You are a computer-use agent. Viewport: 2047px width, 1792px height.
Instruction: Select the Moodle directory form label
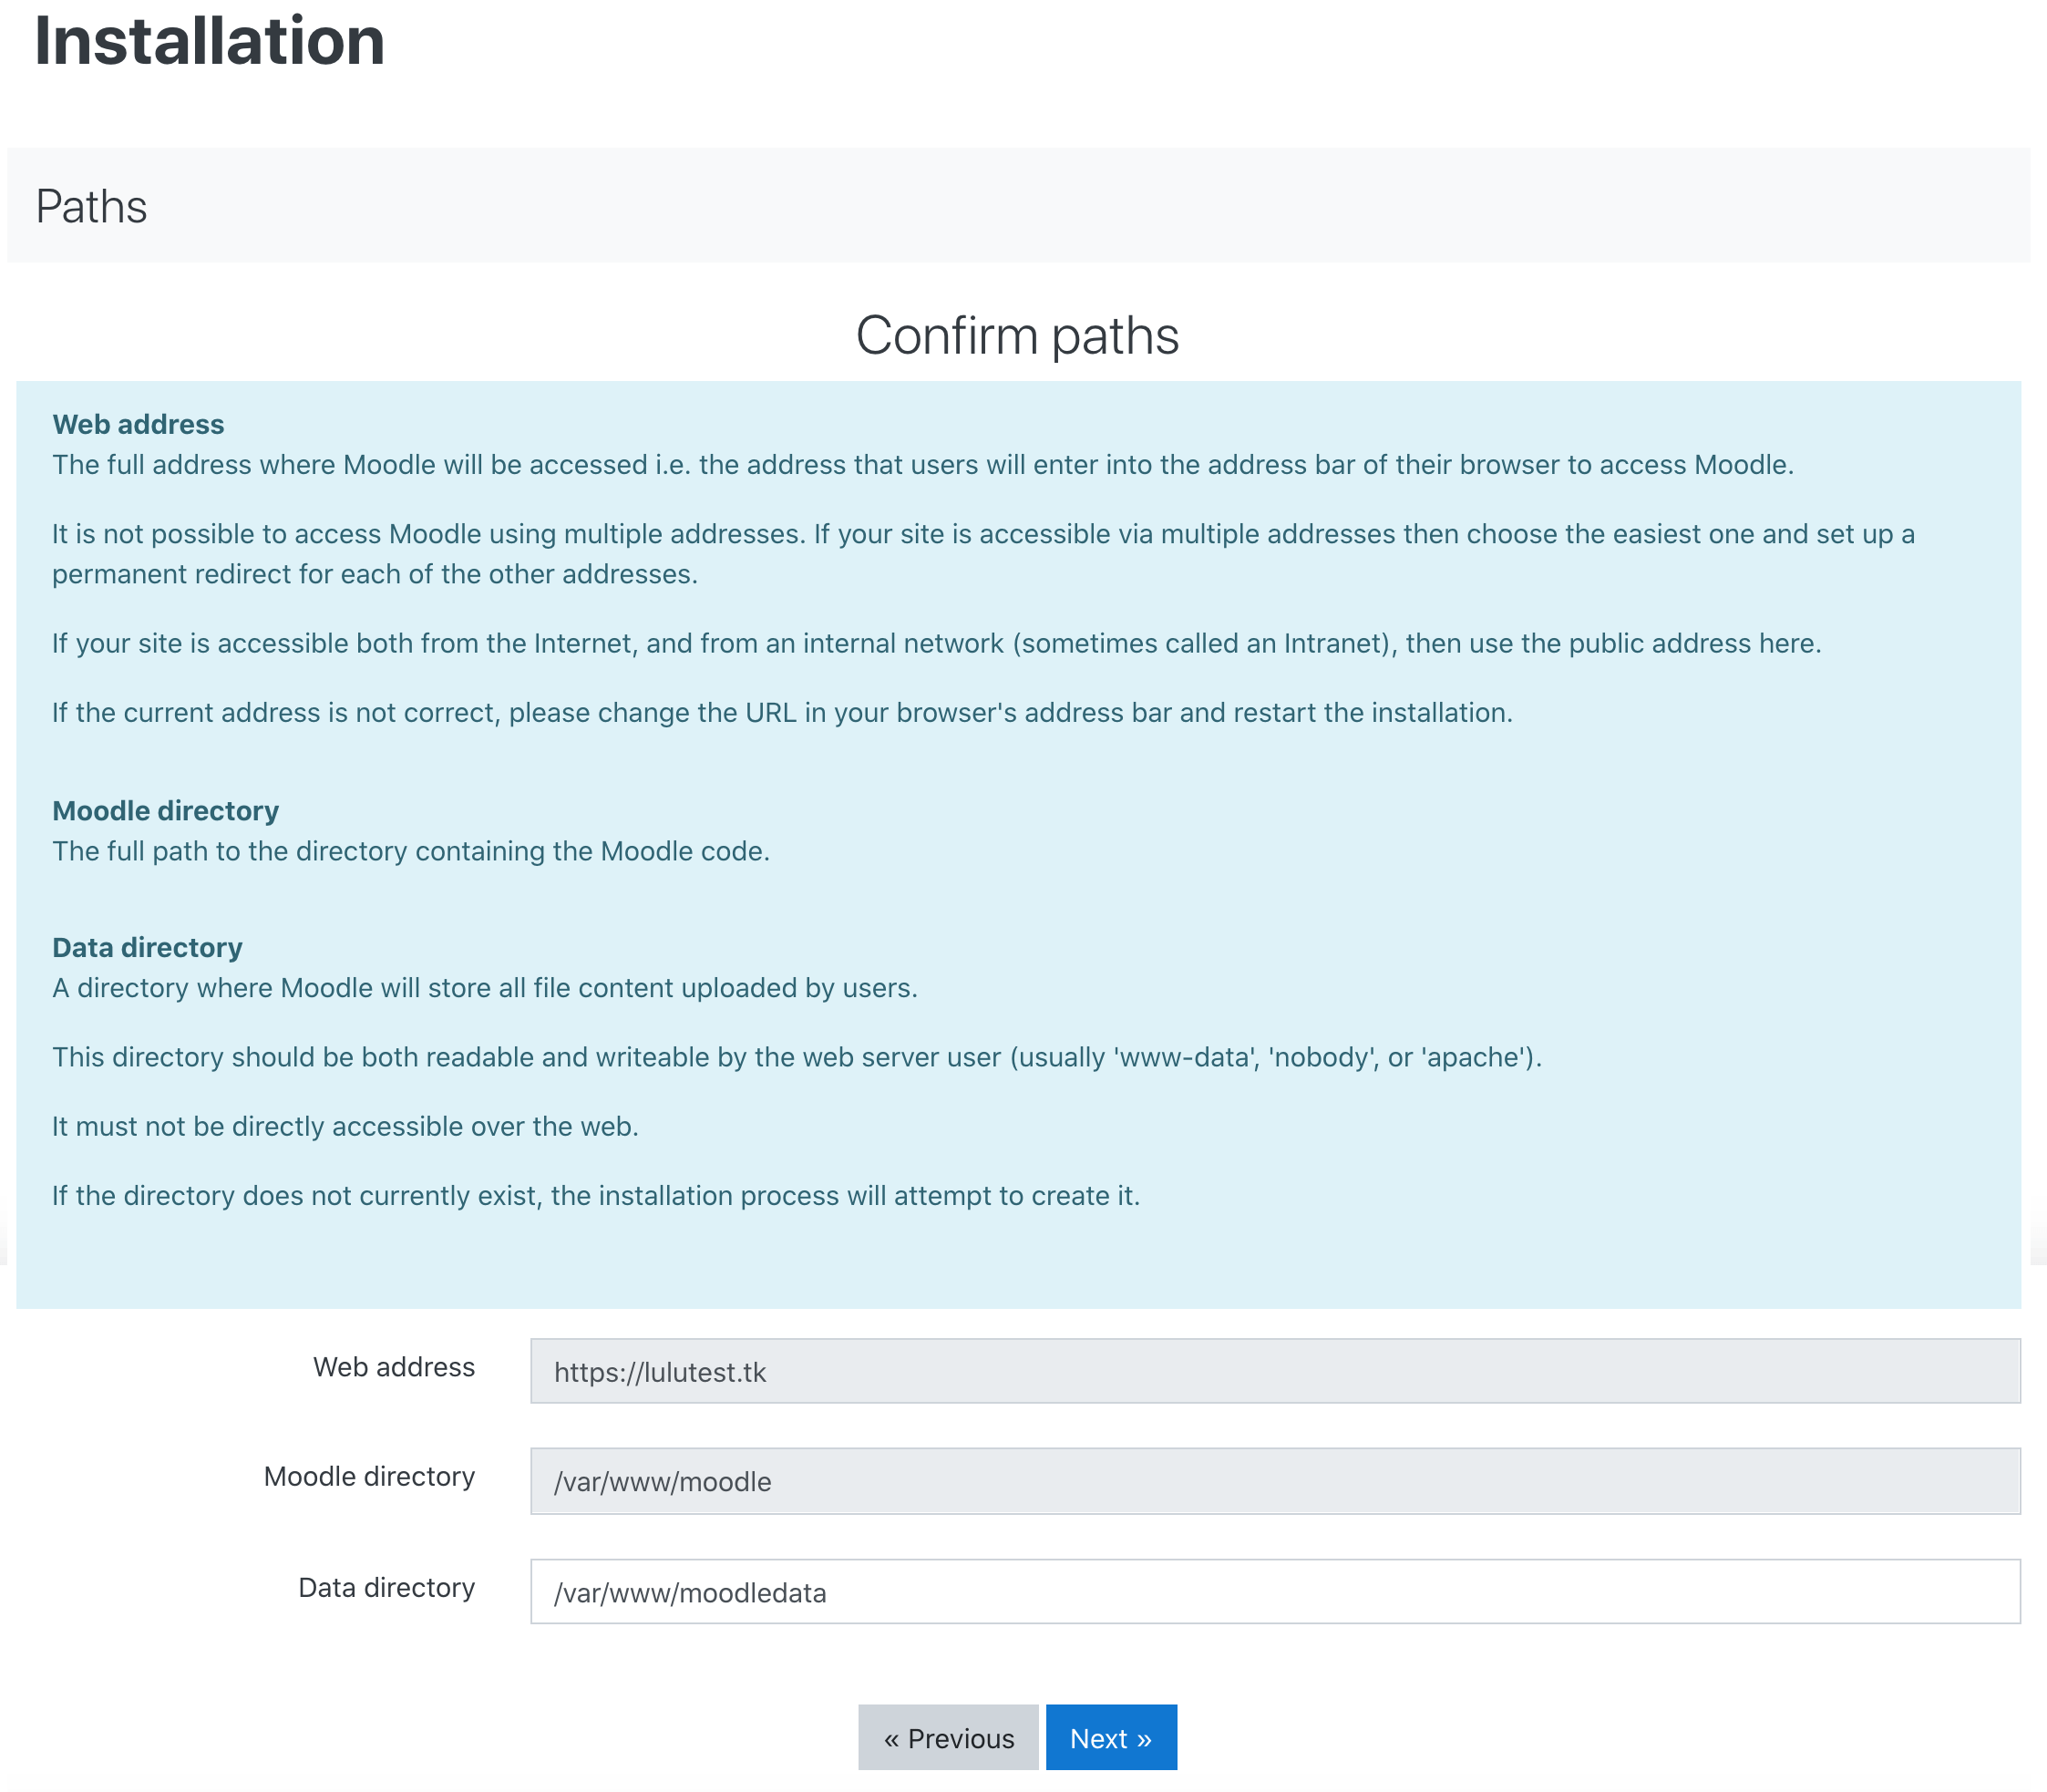tap(369, 1476)
